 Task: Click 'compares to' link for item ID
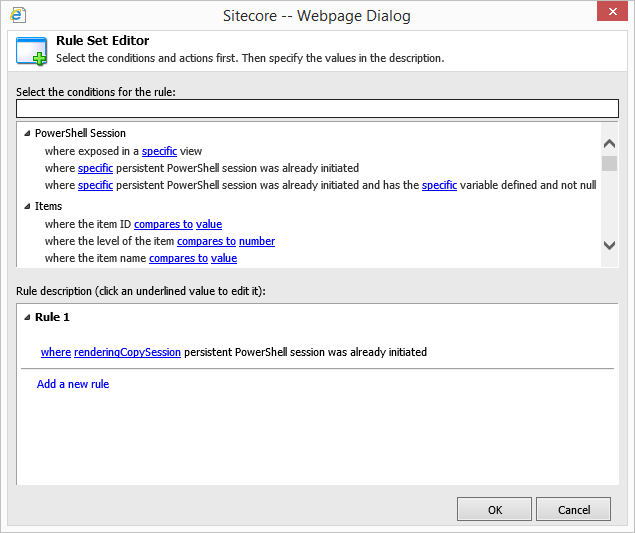163,224
